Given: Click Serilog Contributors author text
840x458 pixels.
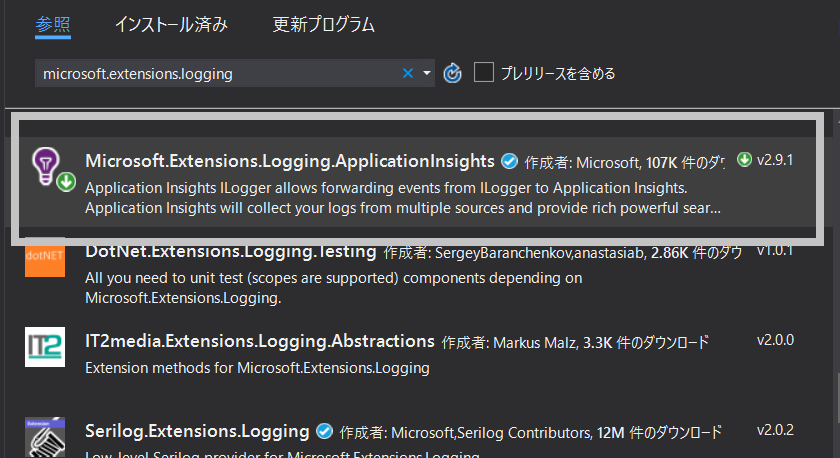Looking at the screenshot, I should pyautogui.click(x=524, y=432).
